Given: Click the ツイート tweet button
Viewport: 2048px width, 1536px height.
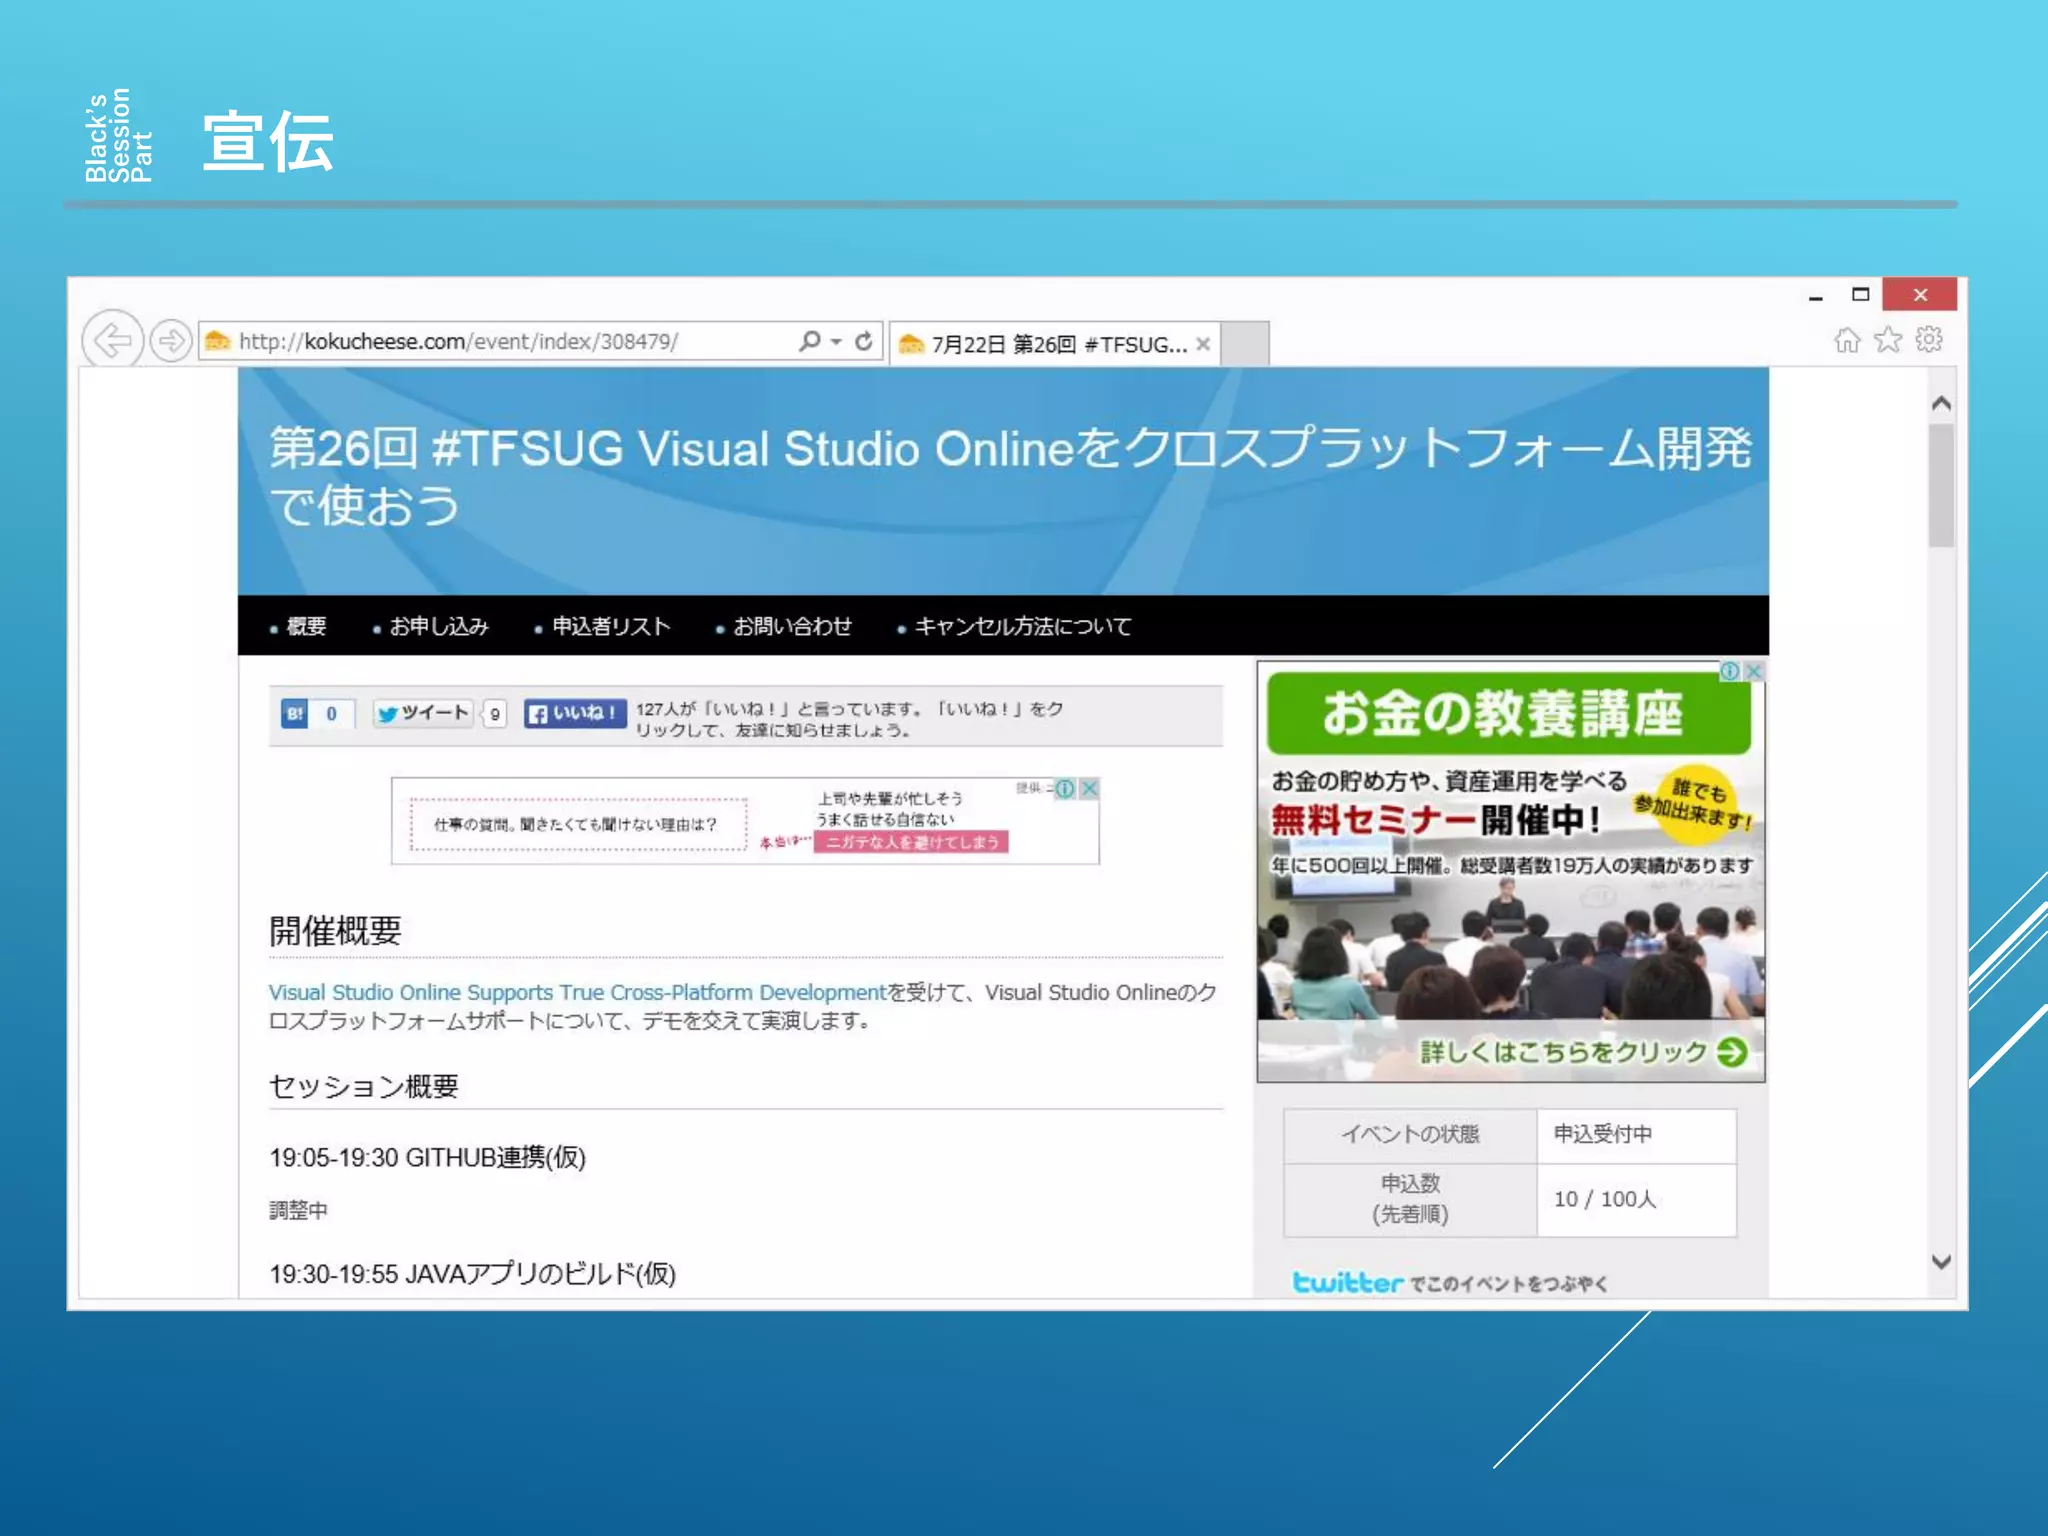Looking at the screenshot, I should (x=423, y=713).
